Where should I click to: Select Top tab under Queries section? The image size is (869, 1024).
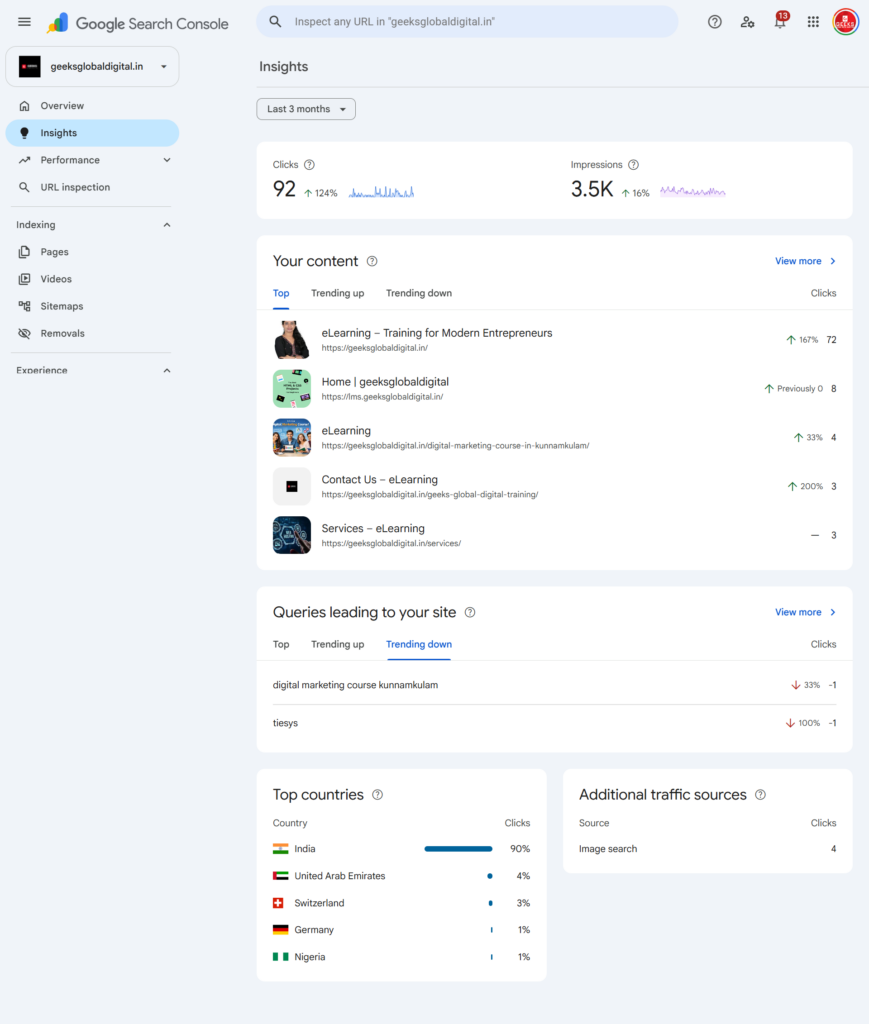[x=281, y=645]
